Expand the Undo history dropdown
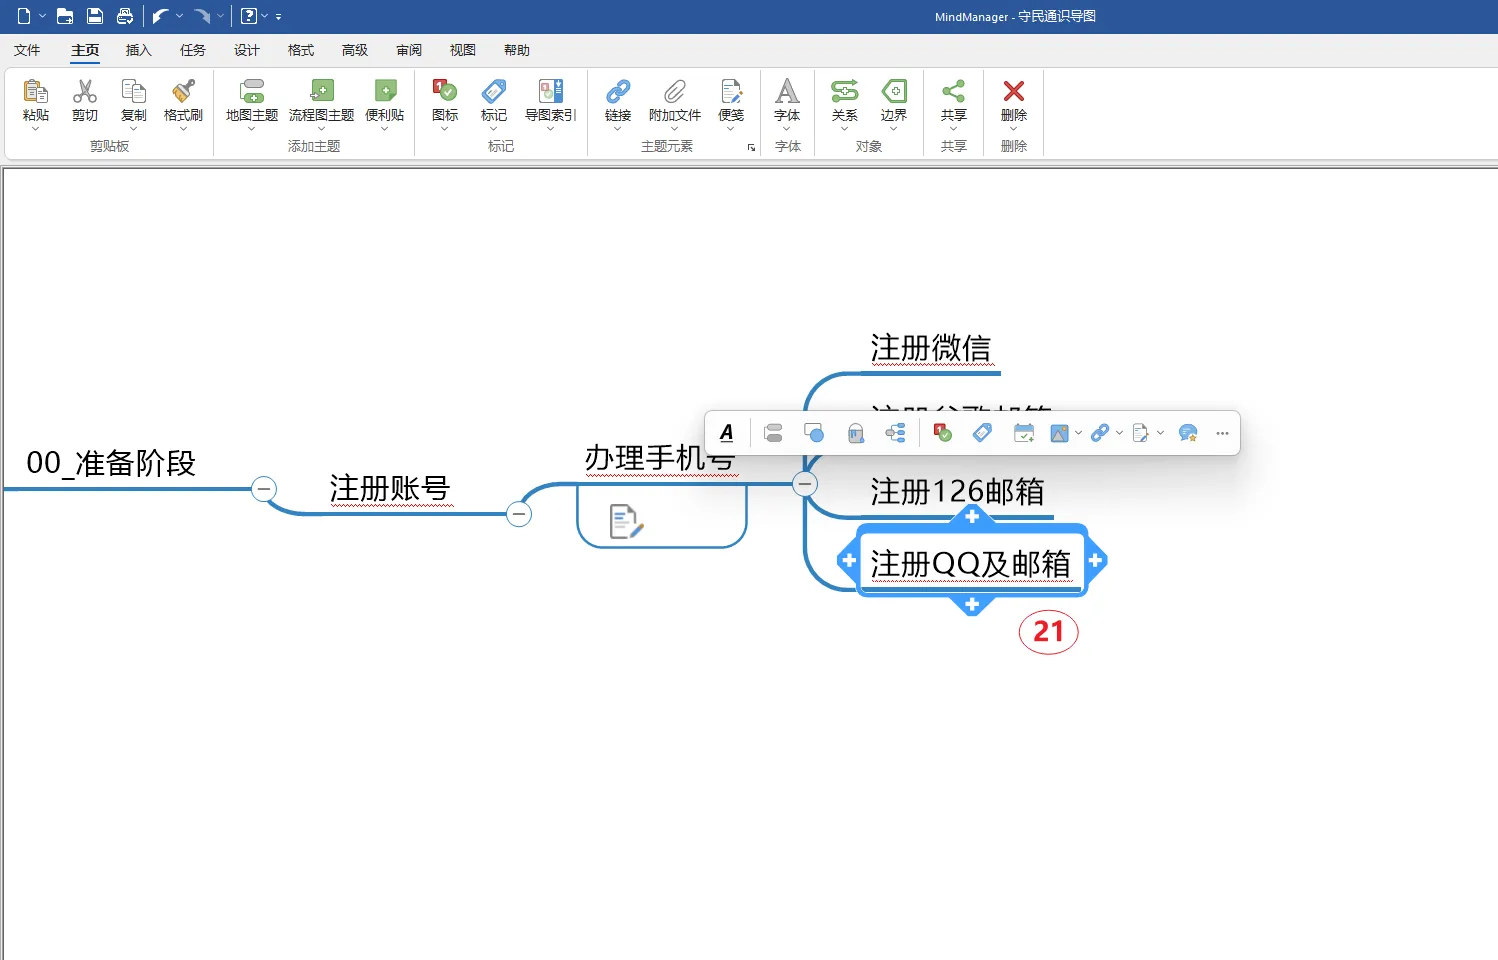Image resolution: width=1498 pixels, height=960 pixels. tap(180, 16)
